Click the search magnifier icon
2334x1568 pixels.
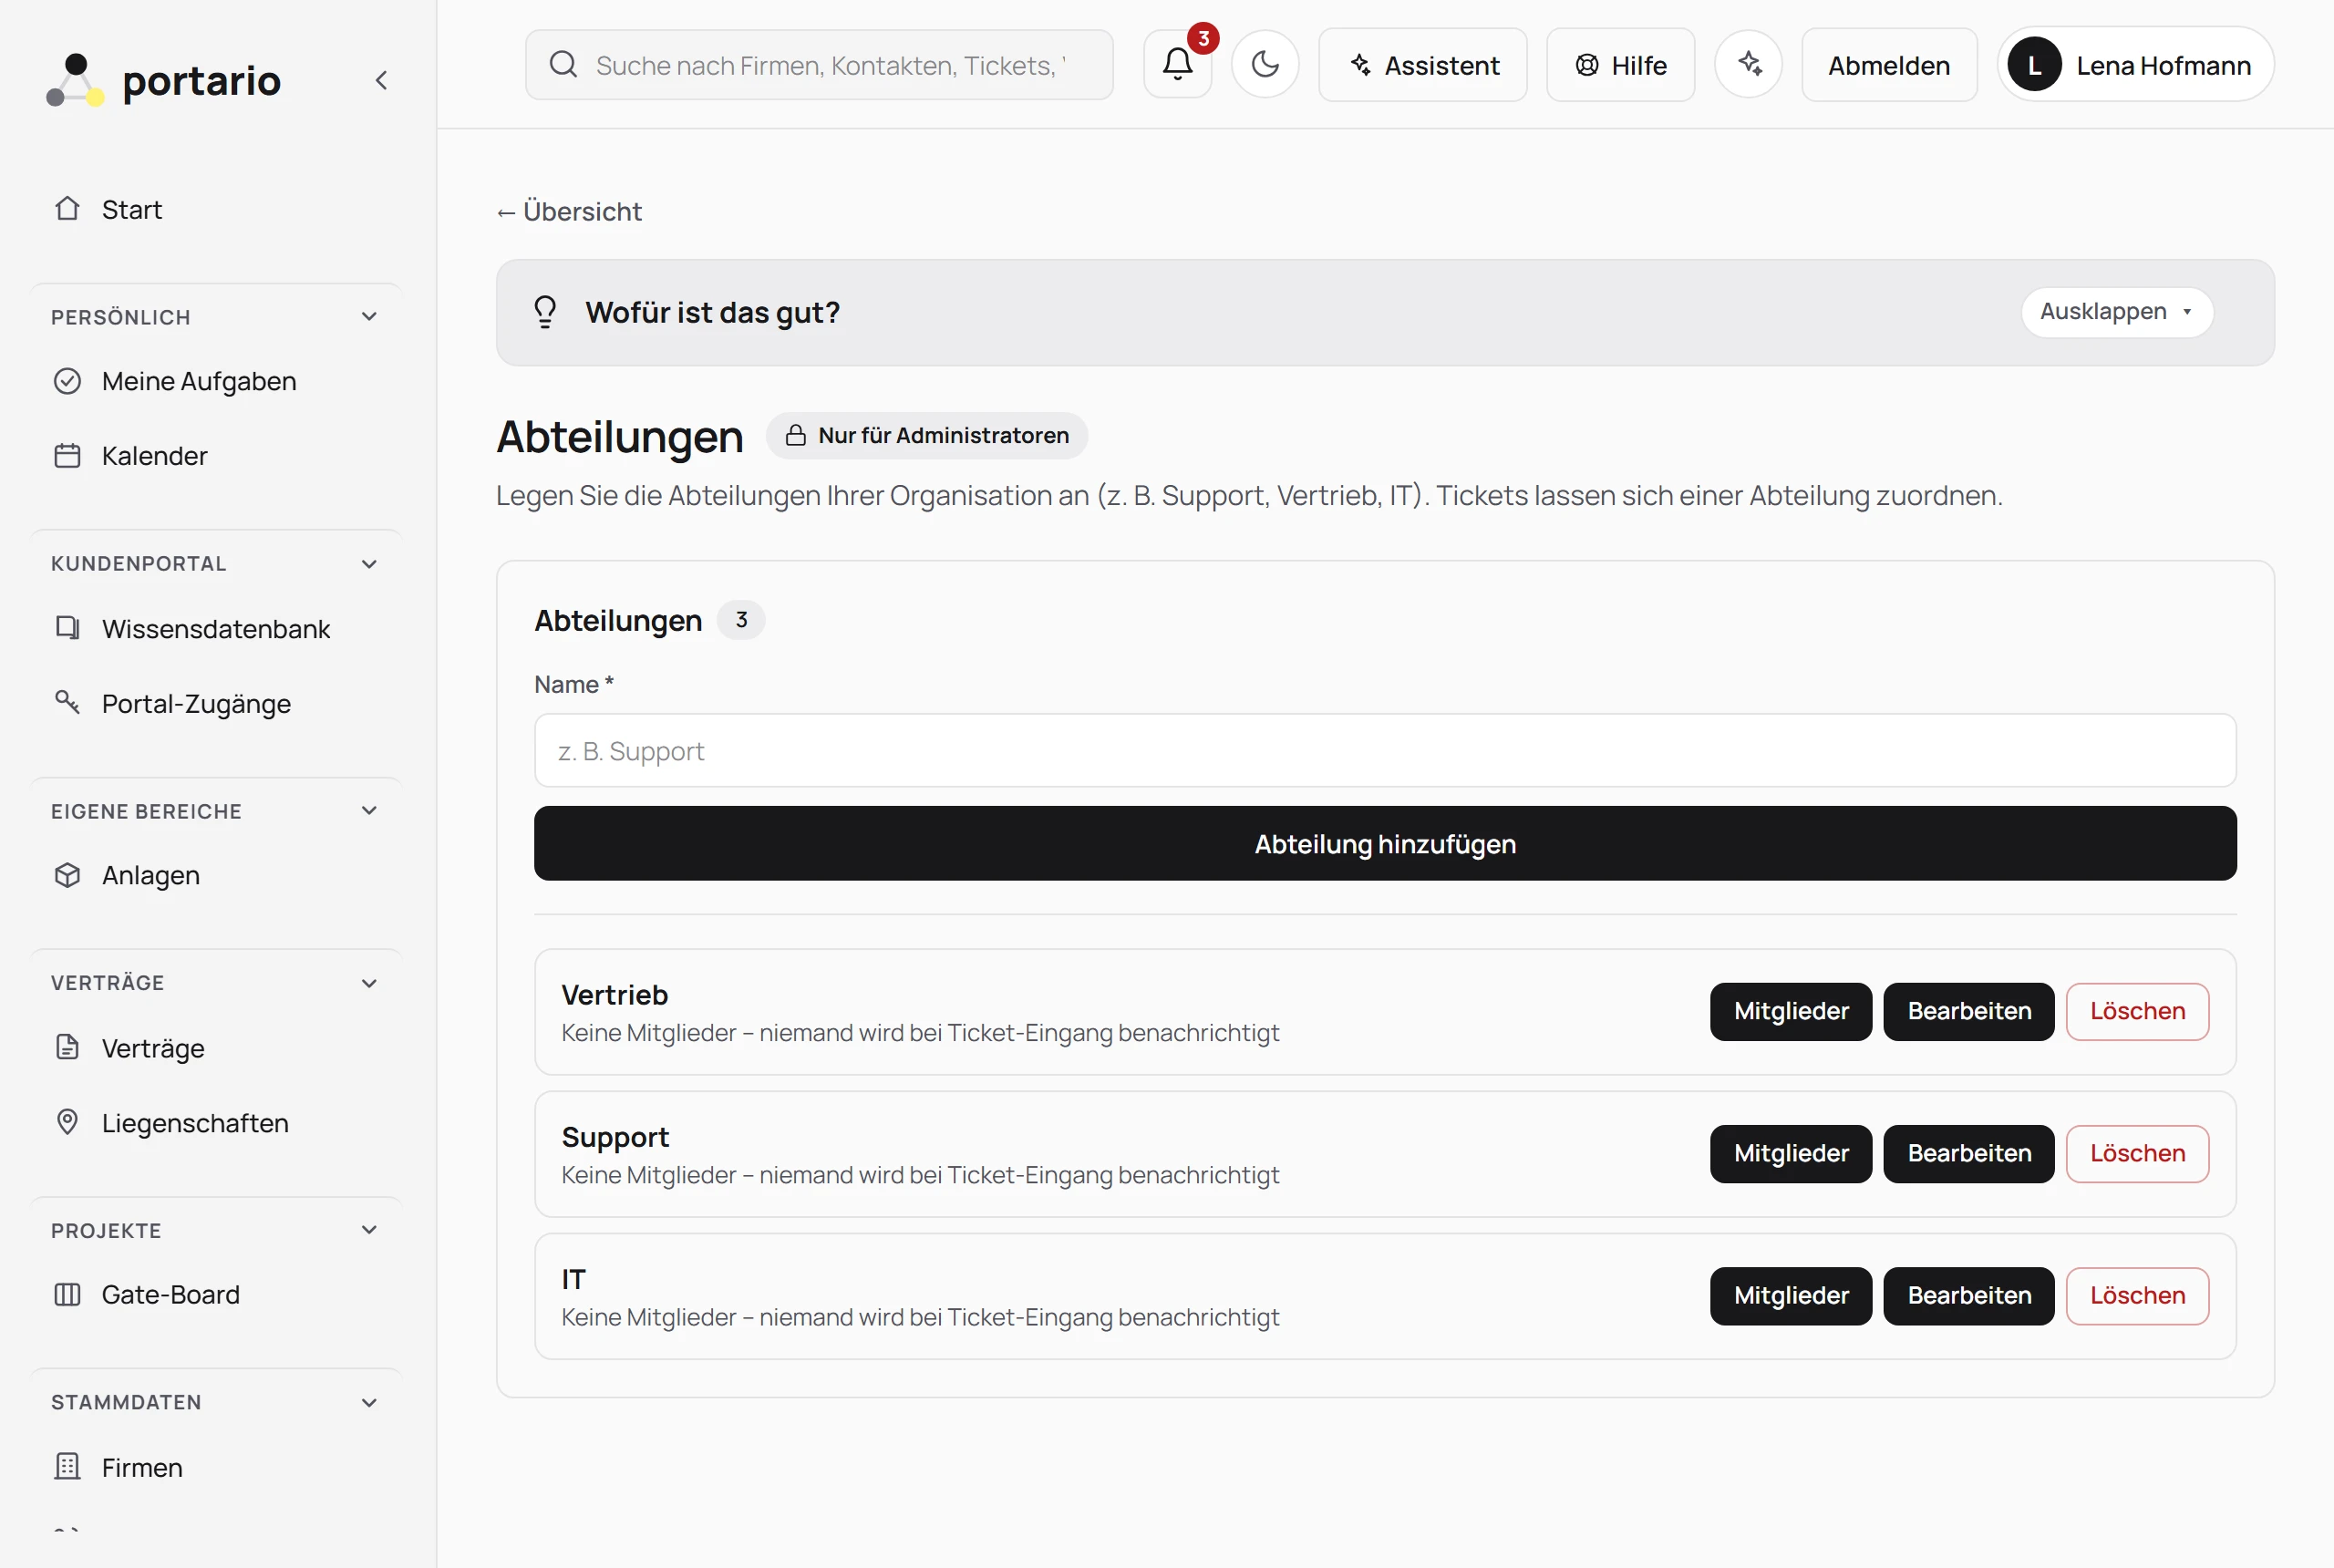563,65
